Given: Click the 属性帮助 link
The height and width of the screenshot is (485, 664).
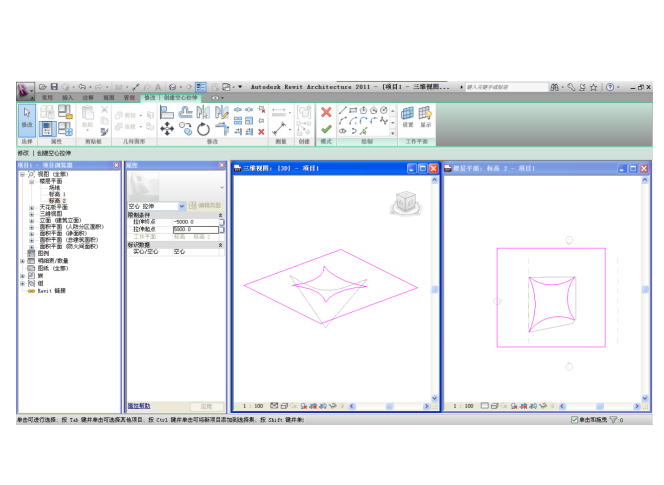Looking at the screenshot, I should click(x=139, y=406).
